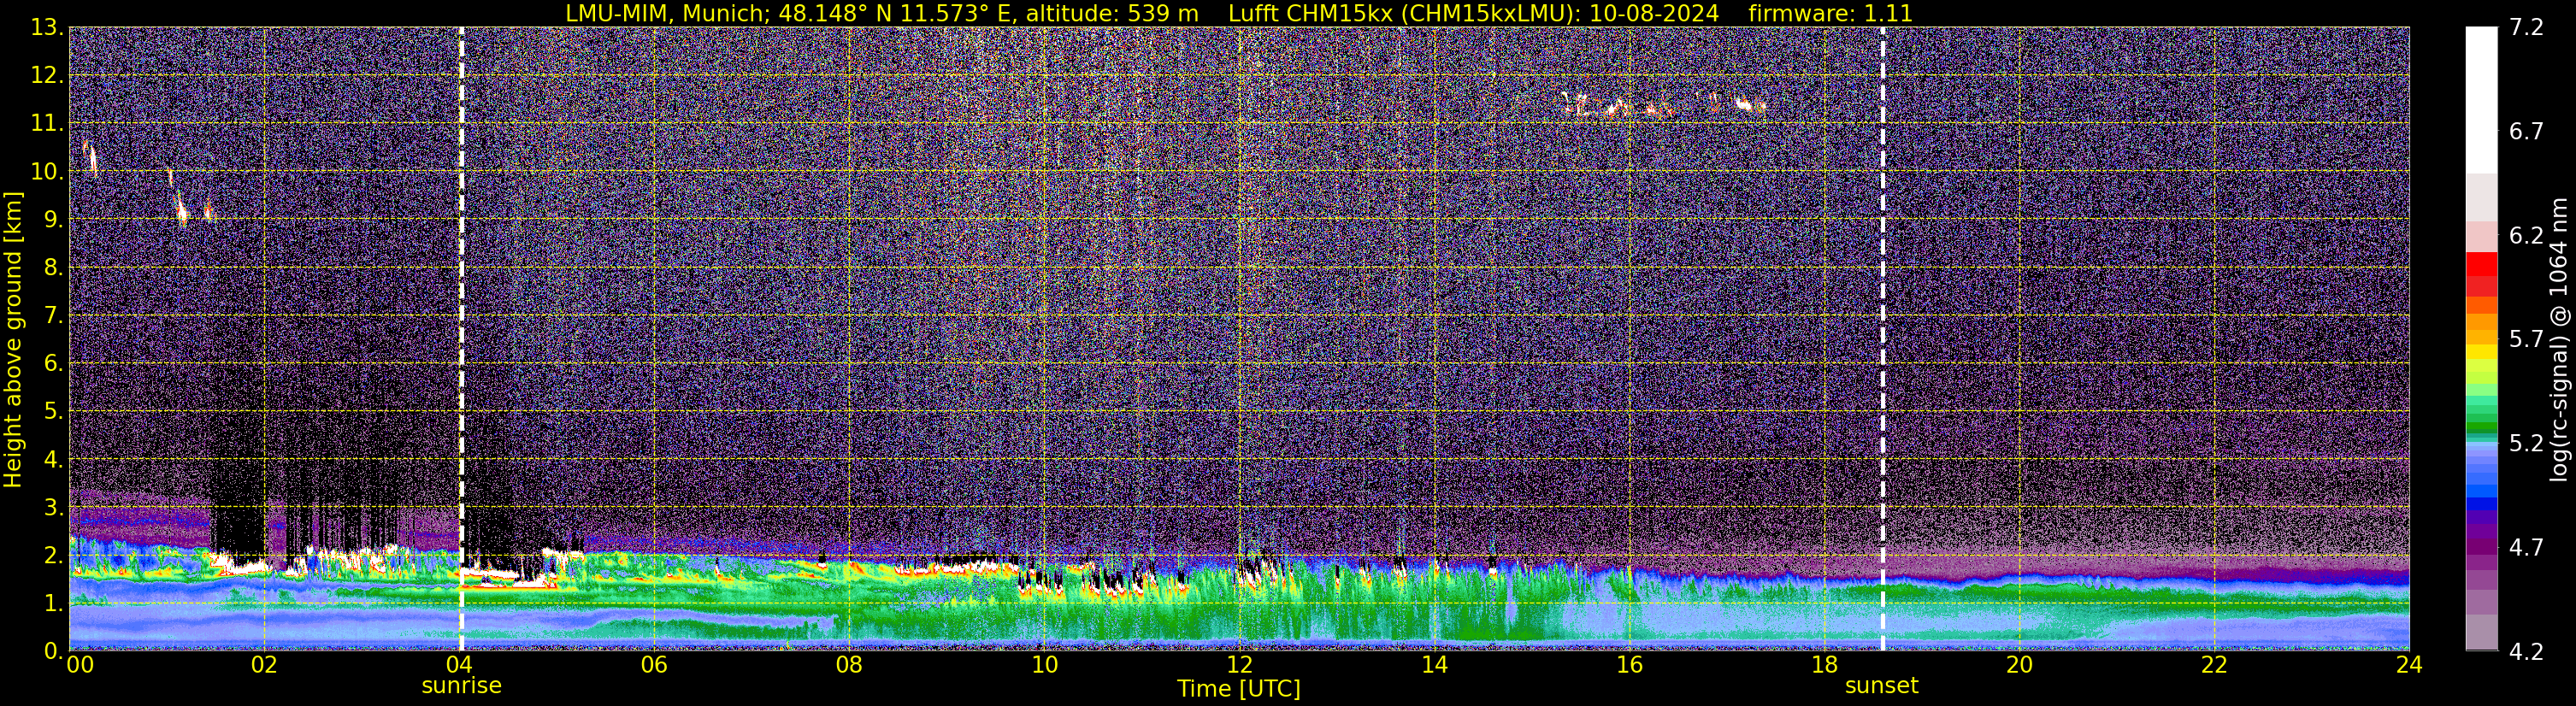
Task: Click height axis tick '7.'
Action: [54, 315]
